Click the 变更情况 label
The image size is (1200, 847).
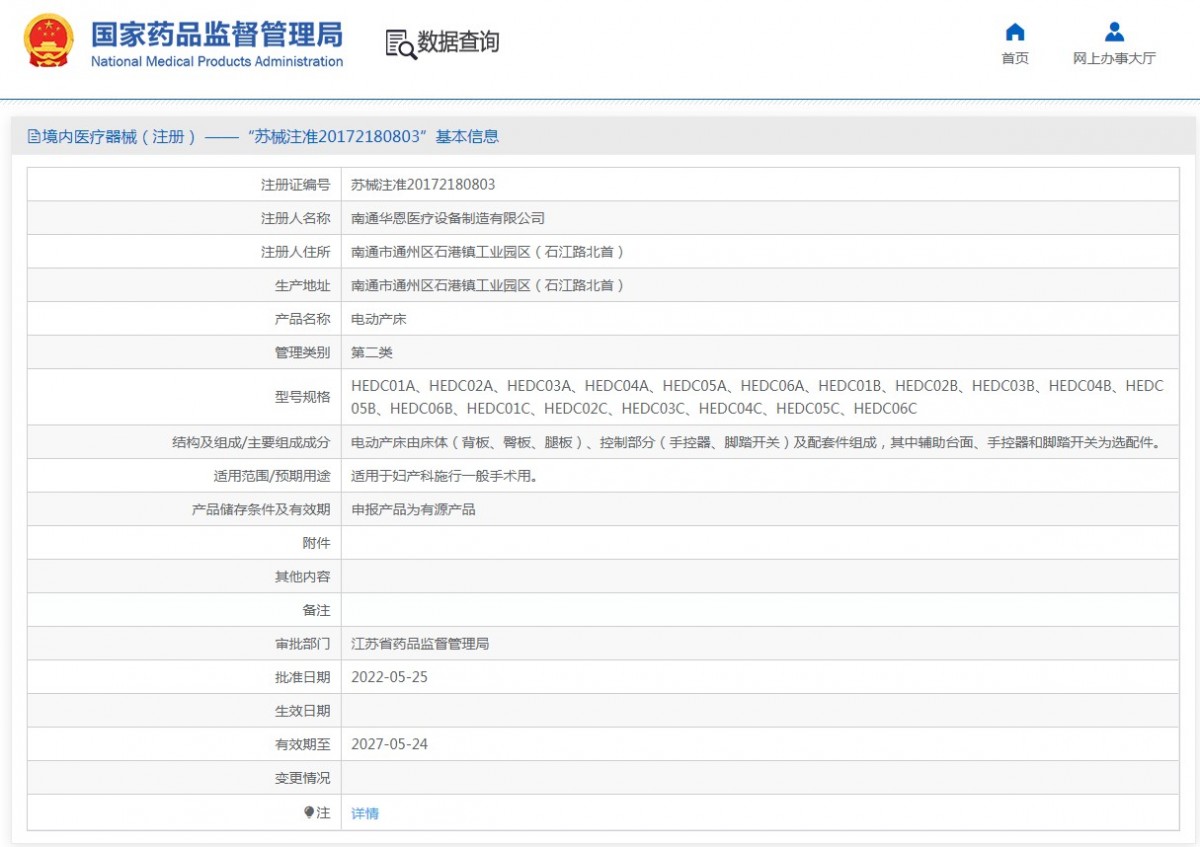[302, 778]
